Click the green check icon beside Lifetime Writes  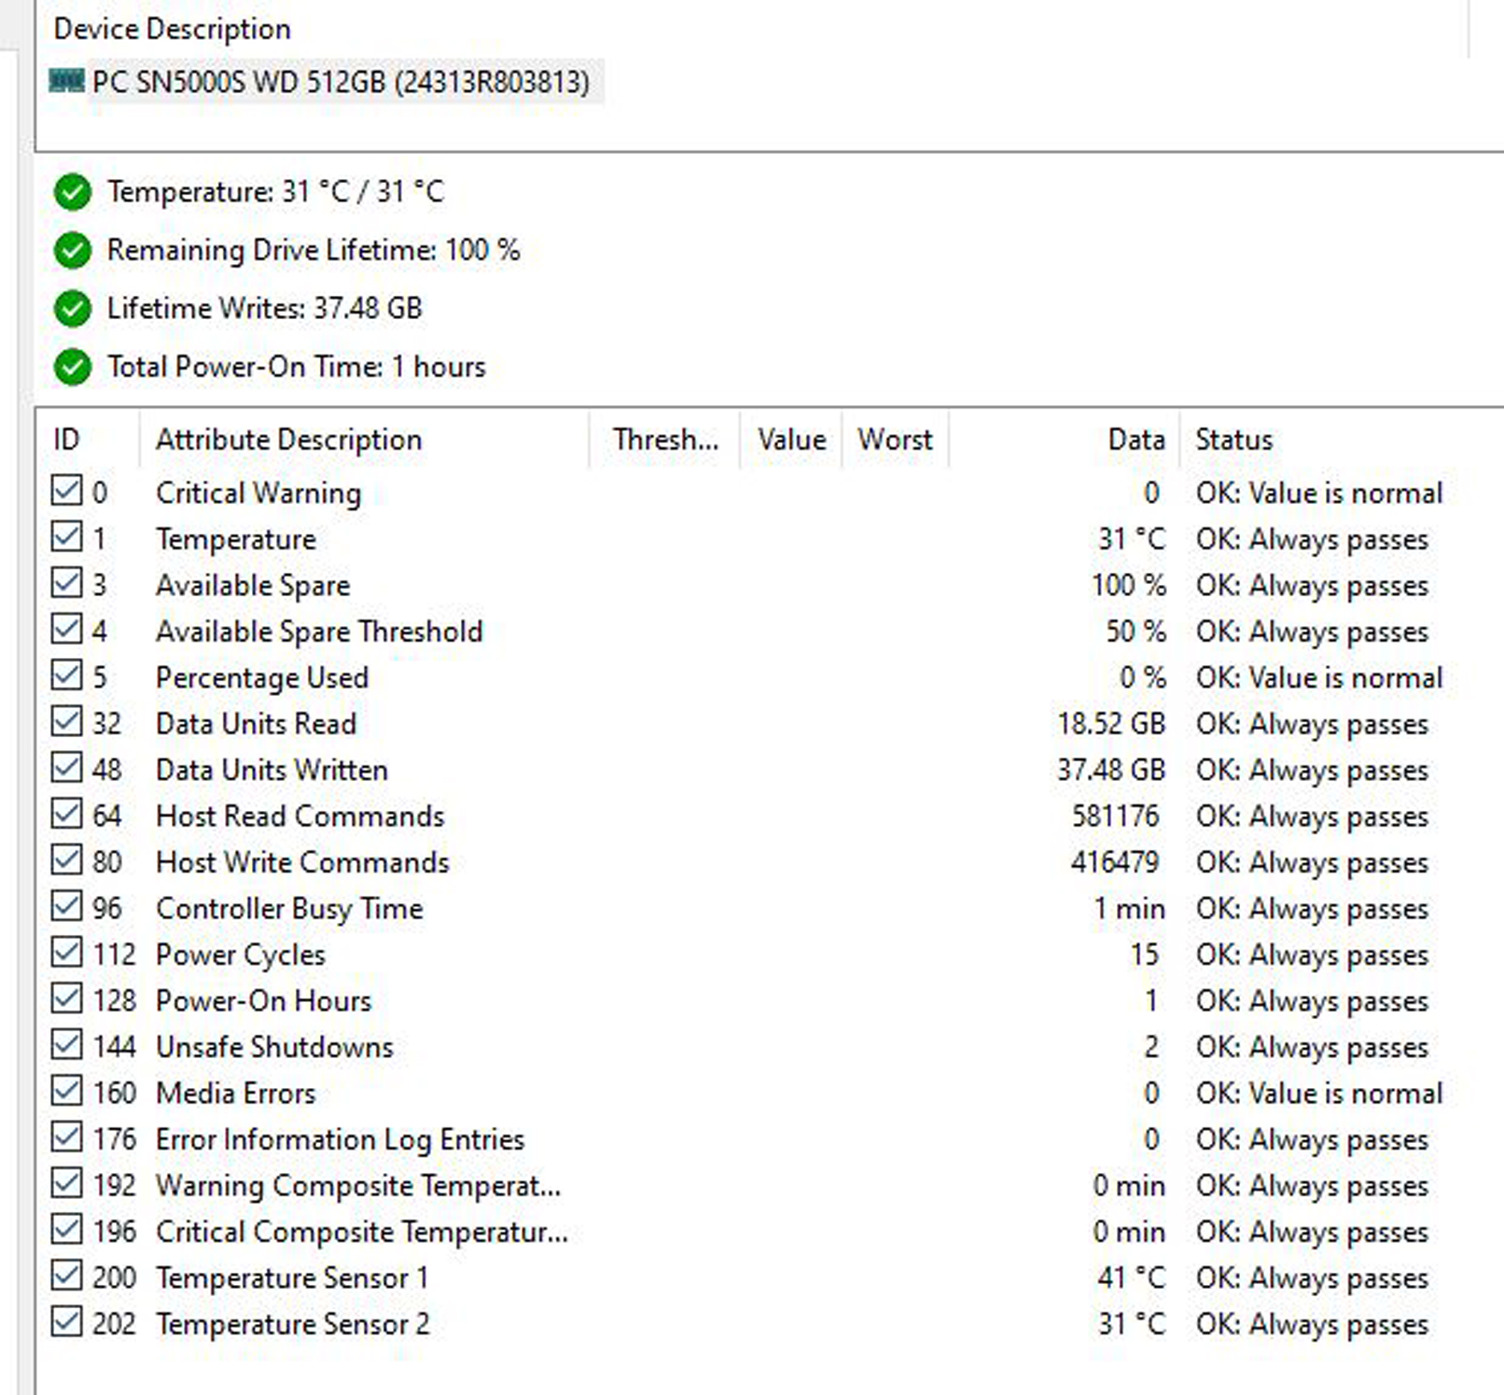click(x=73, y=308)
